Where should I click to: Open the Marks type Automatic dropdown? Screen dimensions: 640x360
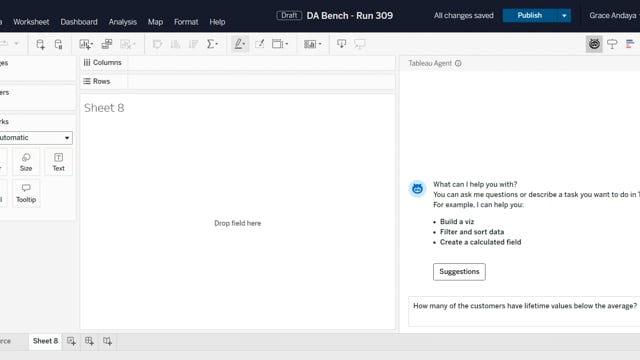point(35,138)
